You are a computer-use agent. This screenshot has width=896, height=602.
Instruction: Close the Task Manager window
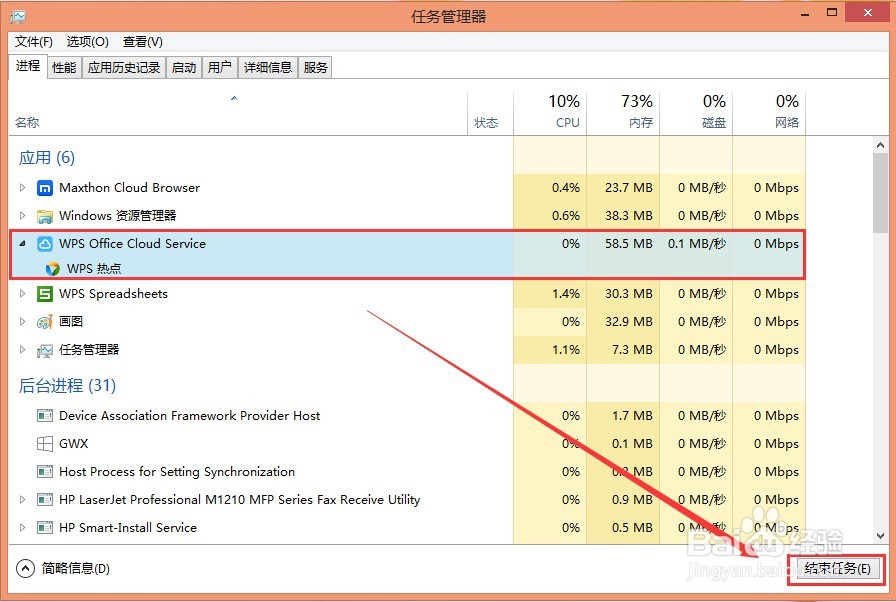coord(868,13)
